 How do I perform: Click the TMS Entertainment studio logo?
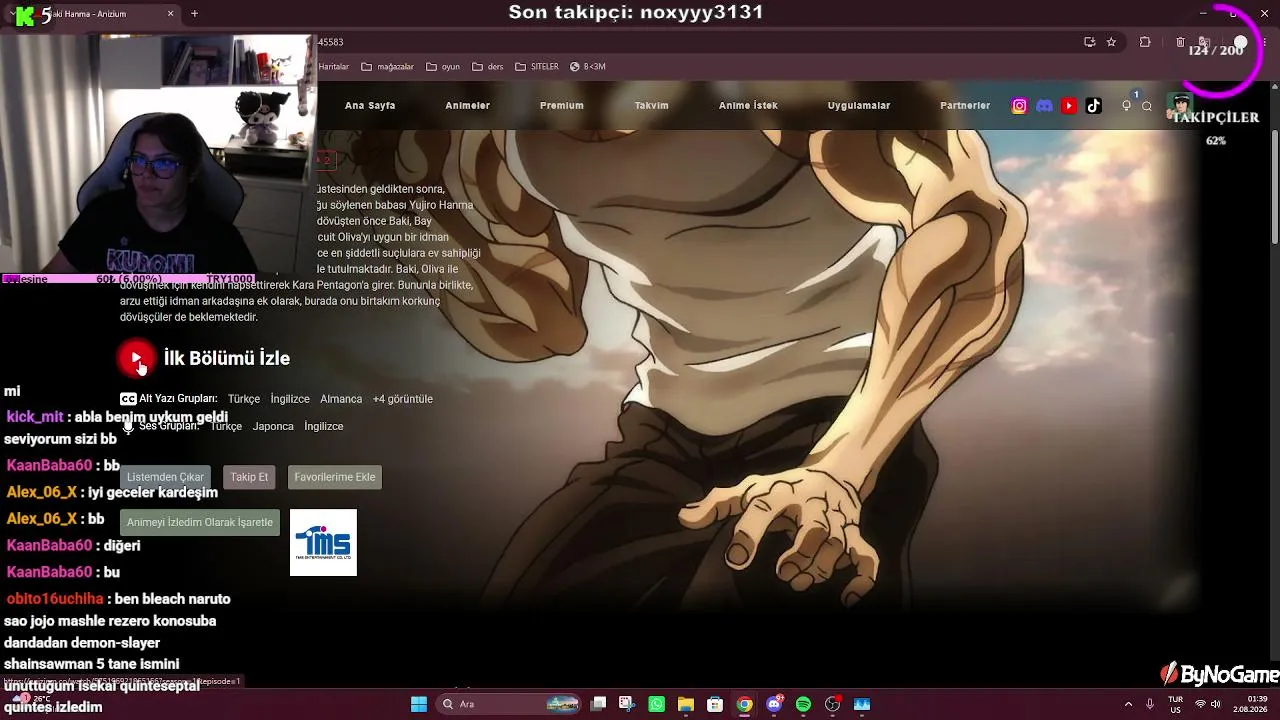point(323,543)
